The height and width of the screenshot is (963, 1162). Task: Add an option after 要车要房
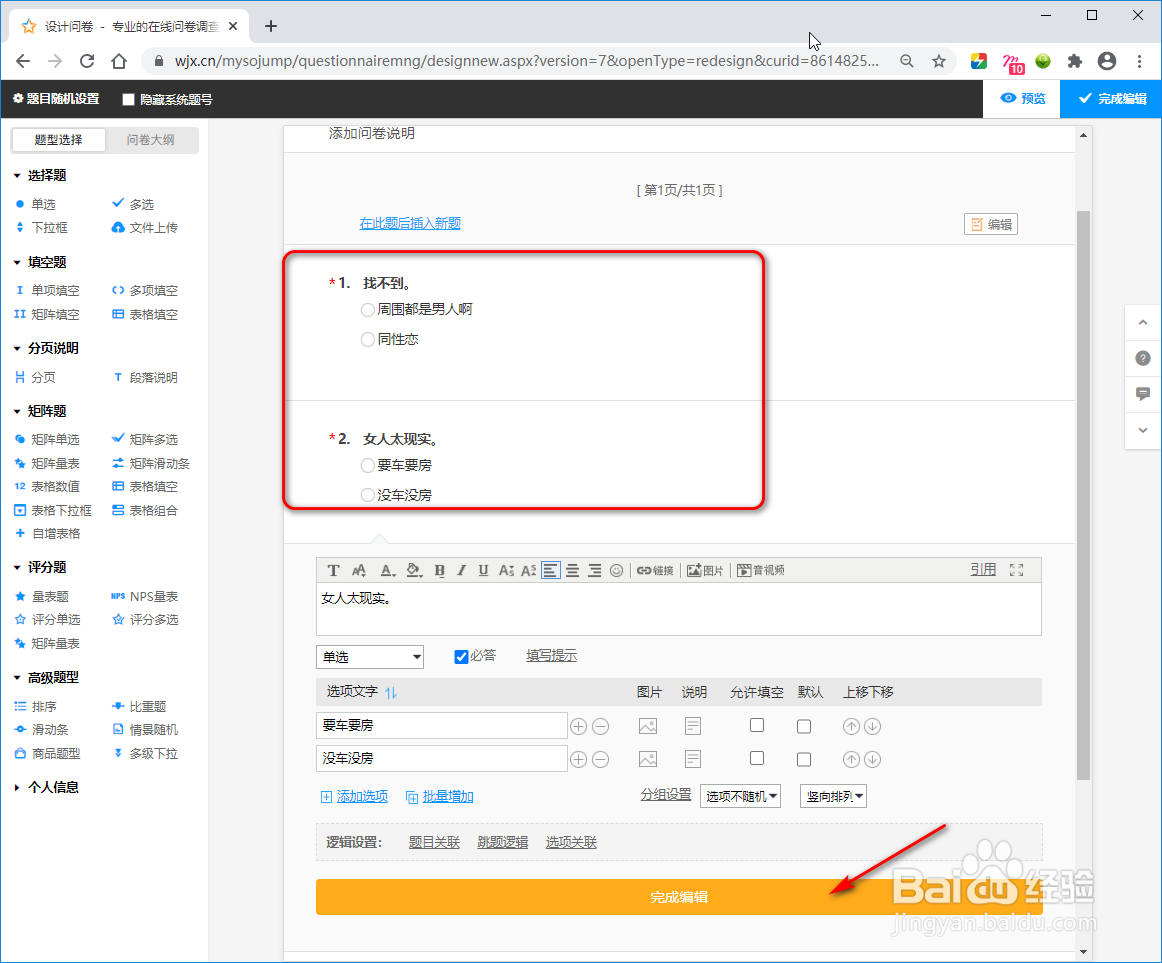coord(579,727)
